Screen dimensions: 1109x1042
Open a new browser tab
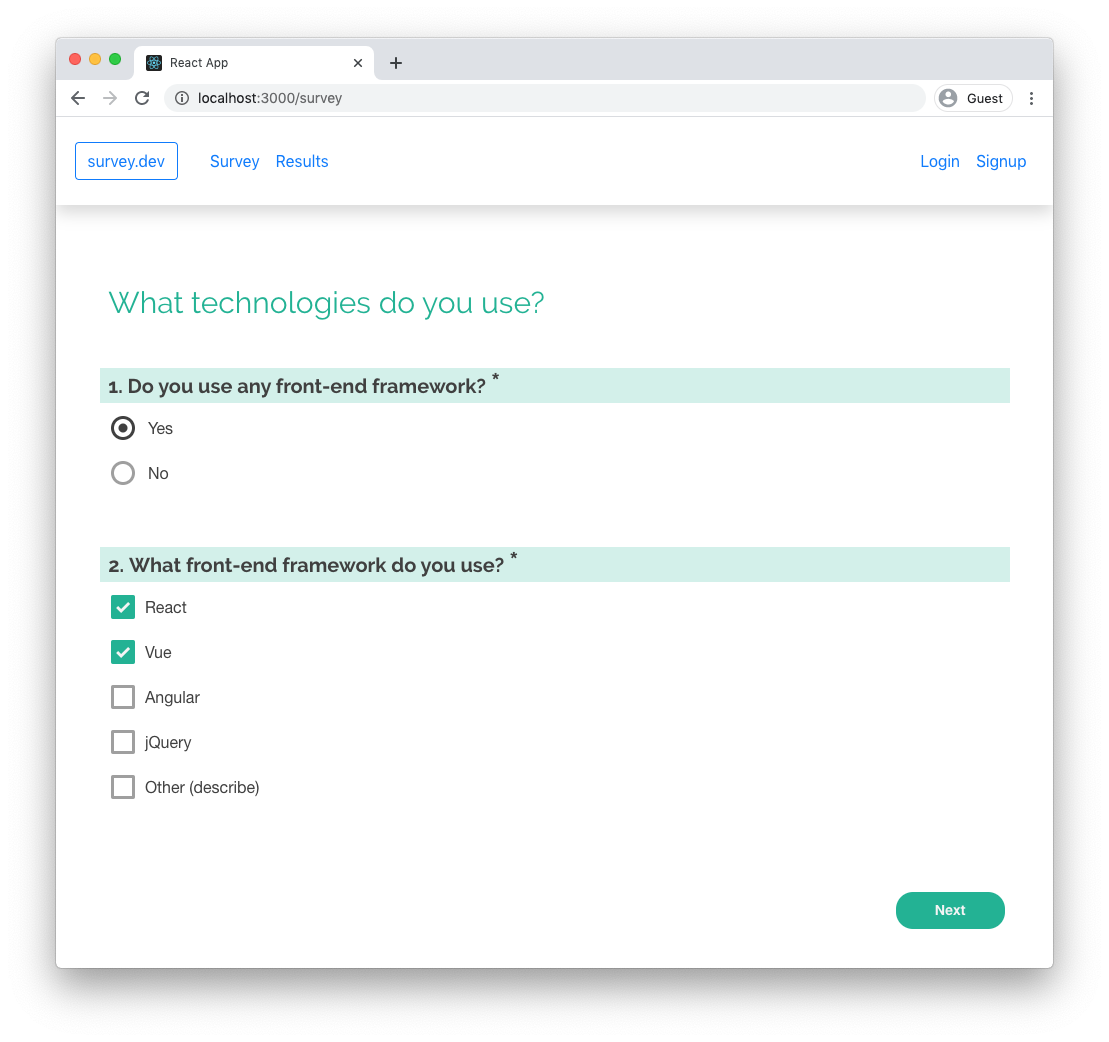pyautogui.click(x=395, y=62)
